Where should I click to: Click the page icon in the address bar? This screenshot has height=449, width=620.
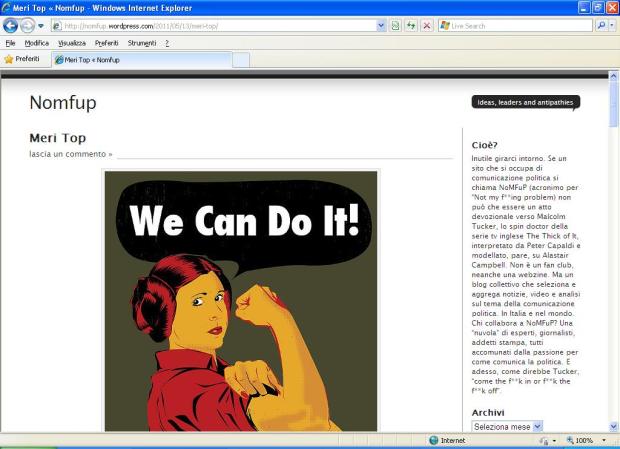click(x=57, y=26)
